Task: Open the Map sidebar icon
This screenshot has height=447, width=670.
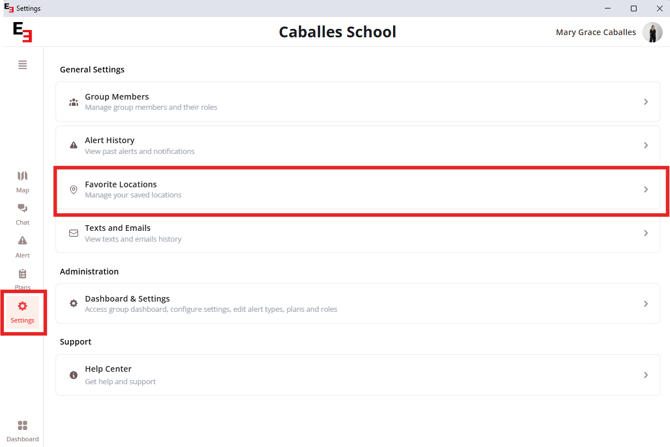Action: pos(23,176)
